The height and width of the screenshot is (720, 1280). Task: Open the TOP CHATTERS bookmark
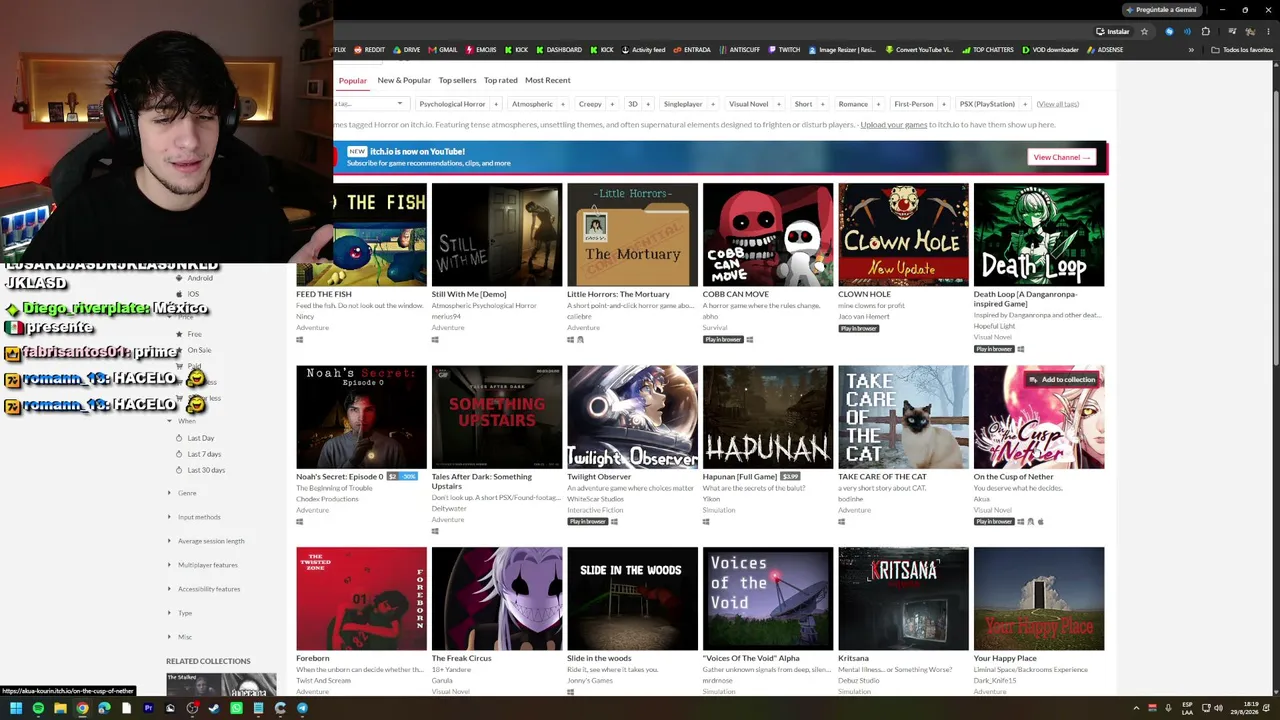point(987,50)
